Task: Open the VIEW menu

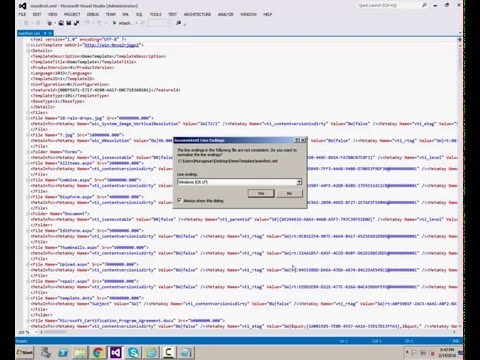Action: [x=53, y=14]
